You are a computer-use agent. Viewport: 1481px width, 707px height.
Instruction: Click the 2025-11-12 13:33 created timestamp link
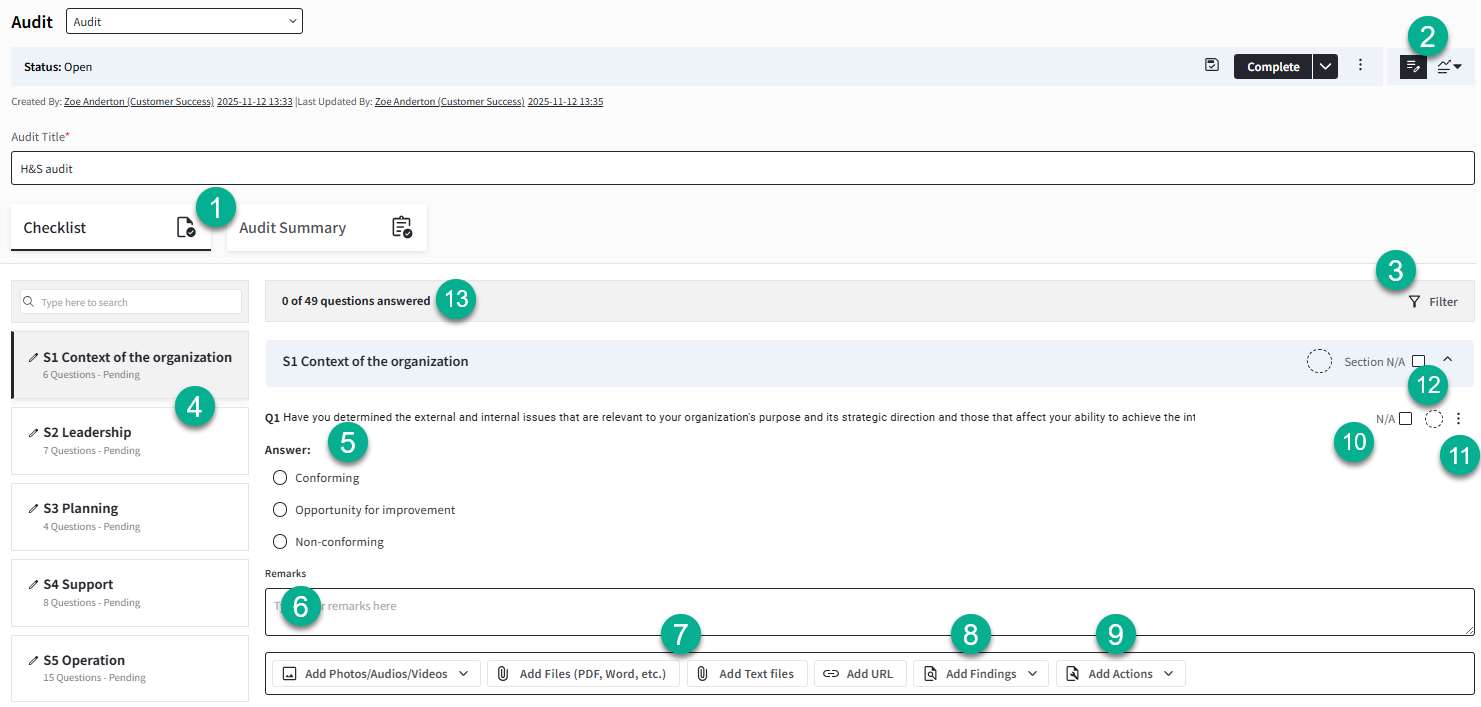tap(255, 102)
